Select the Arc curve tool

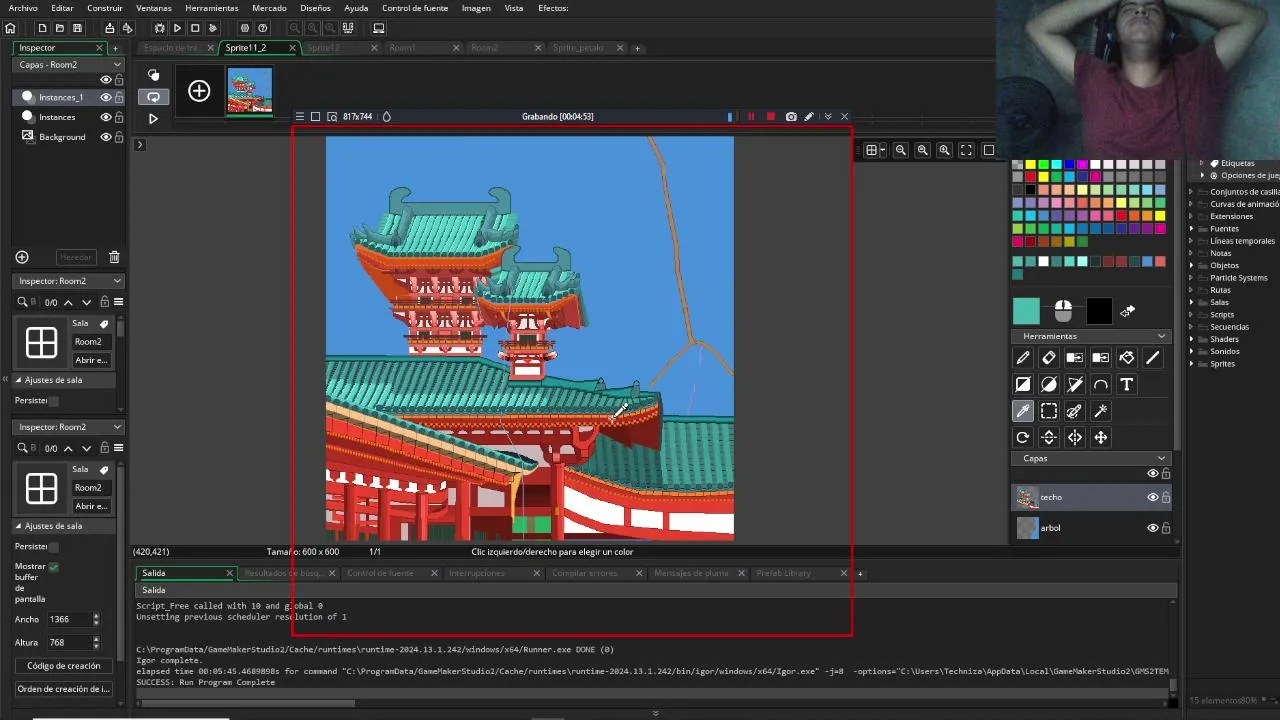[x=1101, y=384]
